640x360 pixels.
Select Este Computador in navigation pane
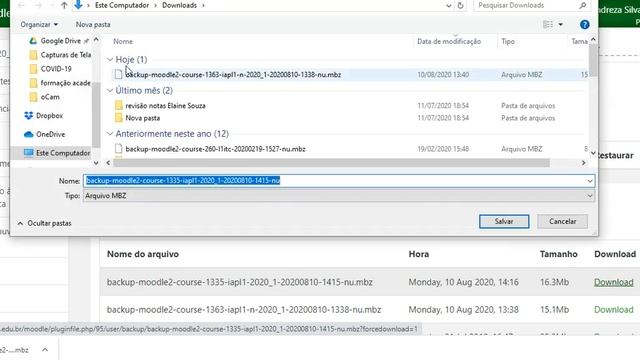pyautogui.click(x=63, y=153)
